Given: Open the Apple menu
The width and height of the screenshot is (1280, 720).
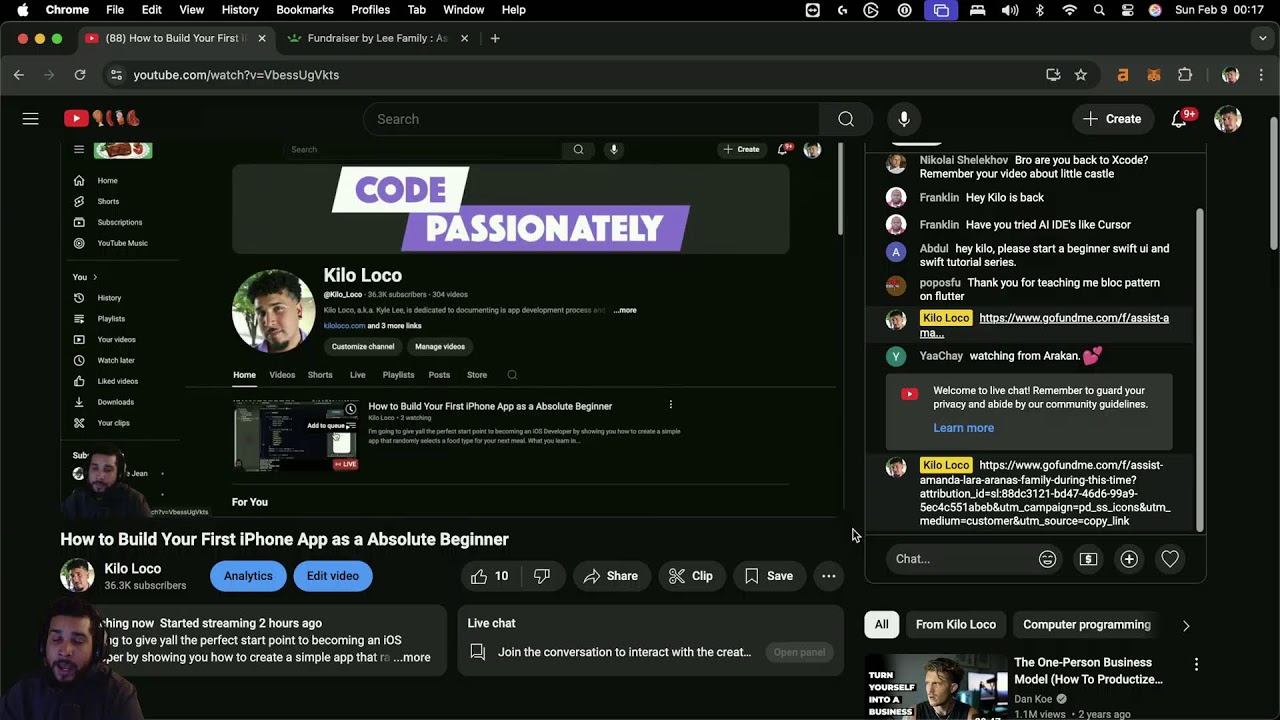Looking at the screenshot, I should 23,10.
